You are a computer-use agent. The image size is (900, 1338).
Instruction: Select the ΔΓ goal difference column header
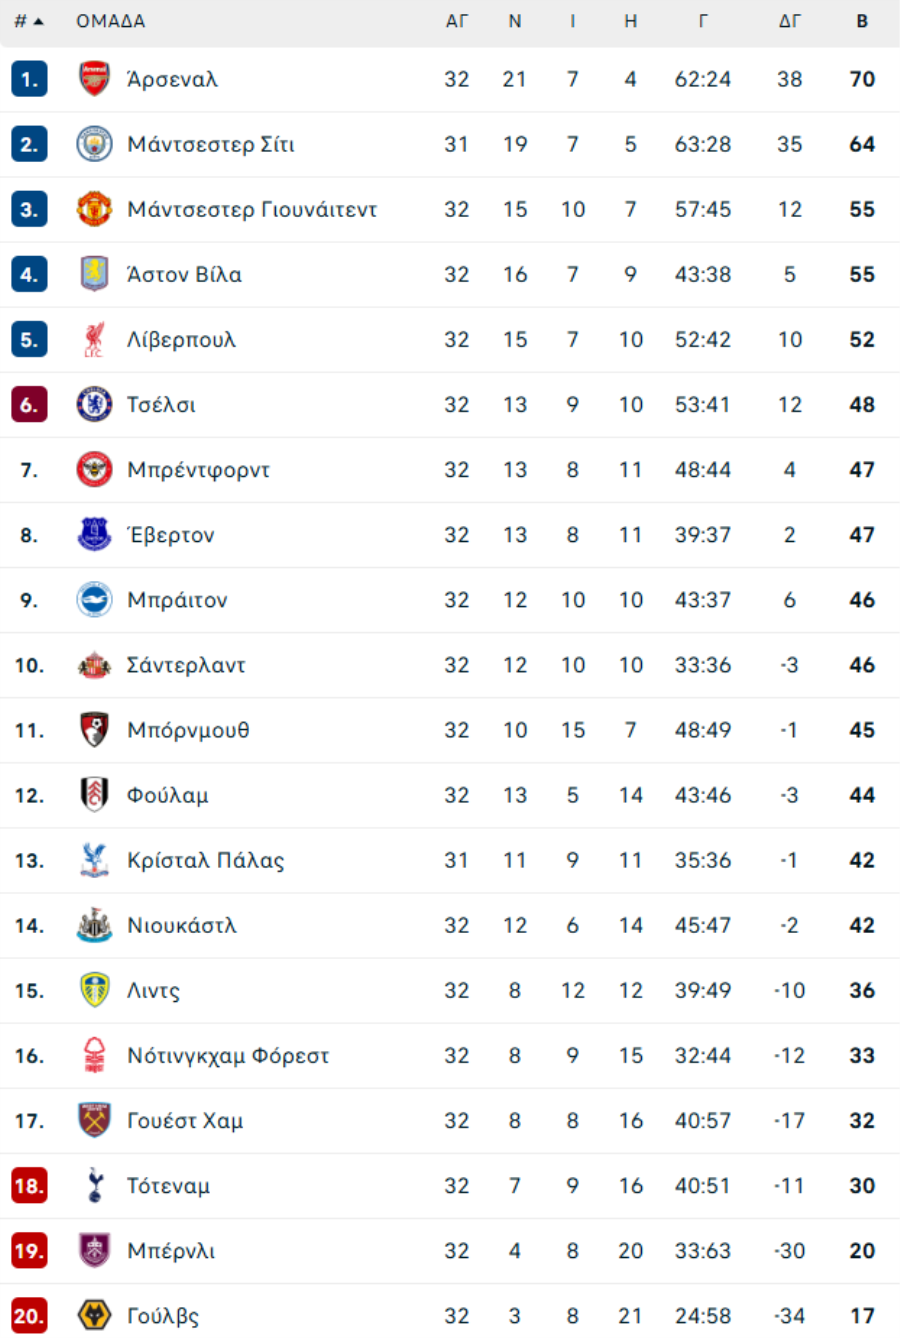[790, 21]
